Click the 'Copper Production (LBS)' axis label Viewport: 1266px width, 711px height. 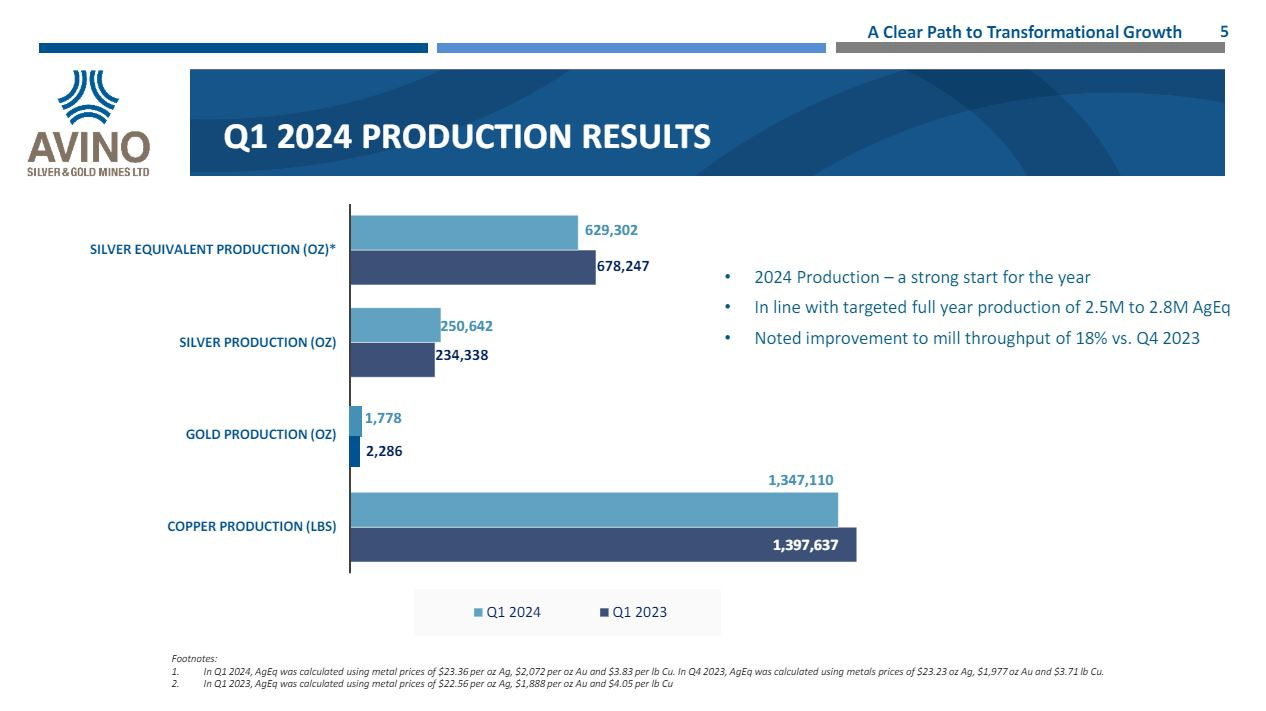(x=252, y=526)
